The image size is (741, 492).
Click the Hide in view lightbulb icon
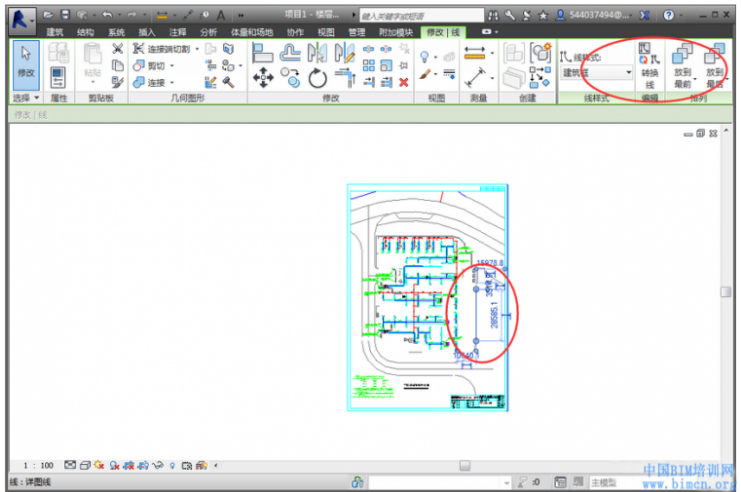pos(424,57)
